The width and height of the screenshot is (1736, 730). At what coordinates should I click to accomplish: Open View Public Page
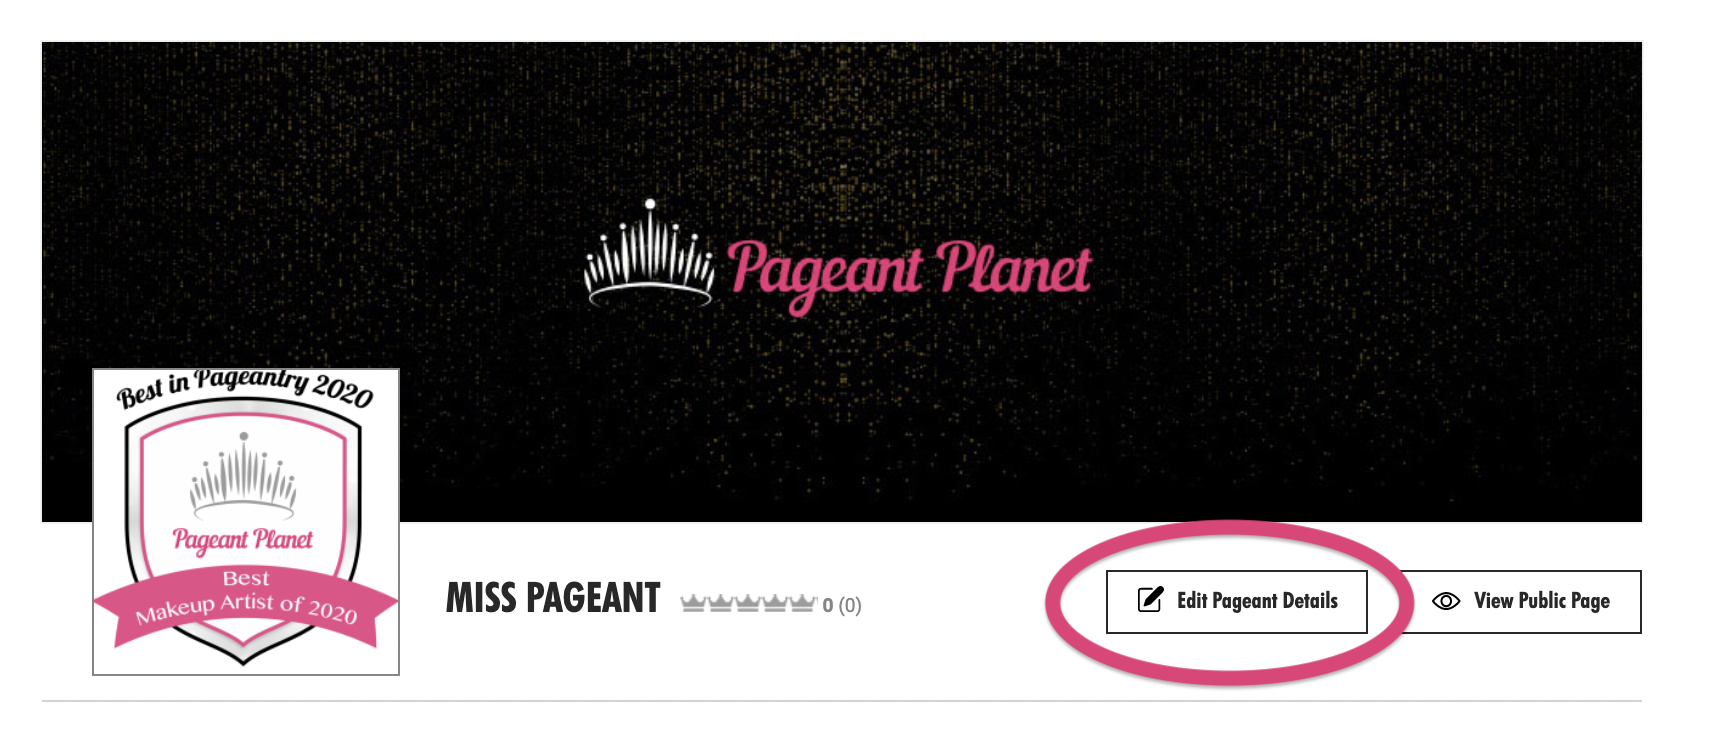pos(1519,601)
